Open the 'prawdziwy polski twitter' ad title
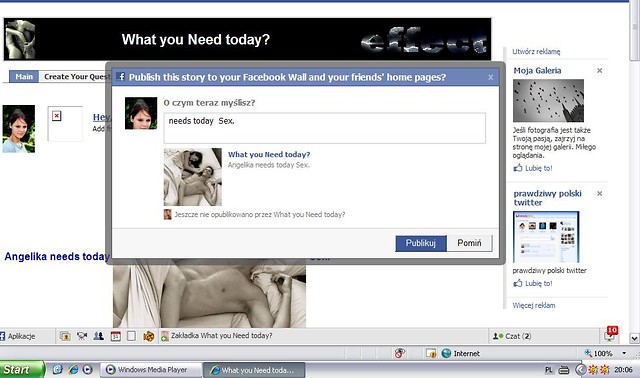This screenshot has height=378, width=640. 547,198
